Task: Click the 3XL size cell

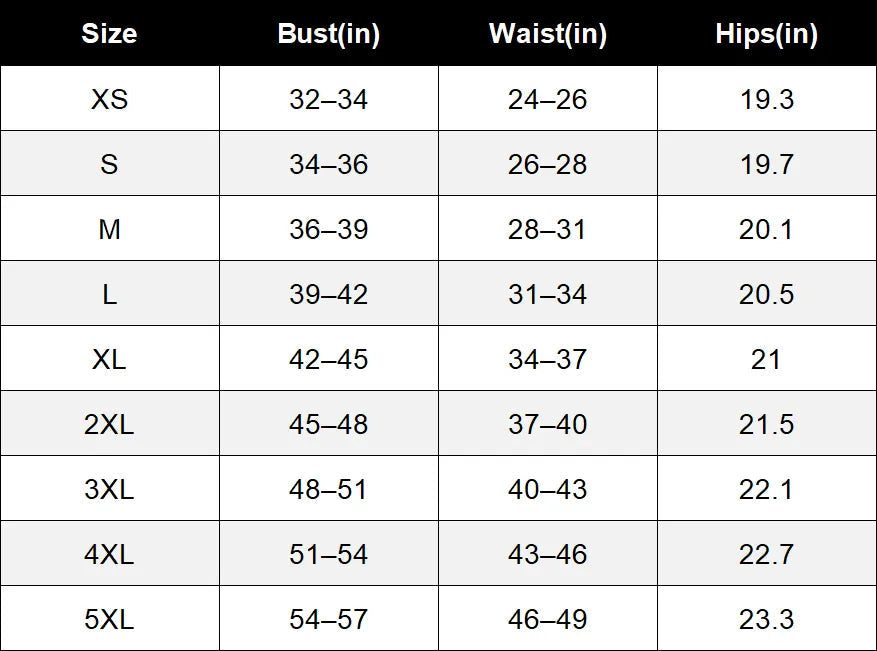Action: click(x=110, y=488)
